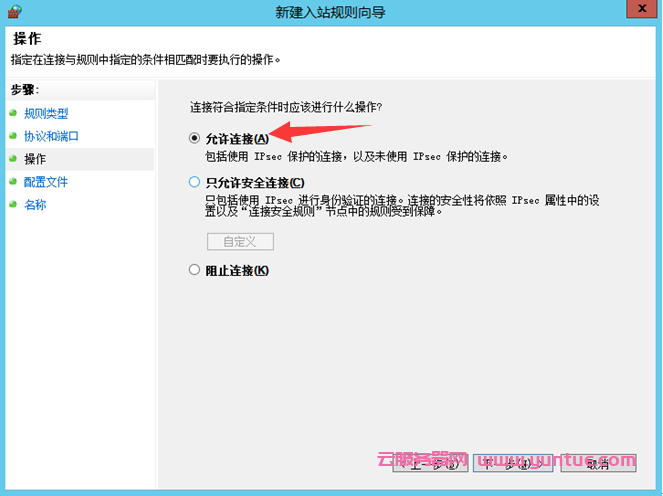The height and width of the screenshot is (496, 663).
Task: Select the 阻止连接(K) radio button
Action: (195, 270)
